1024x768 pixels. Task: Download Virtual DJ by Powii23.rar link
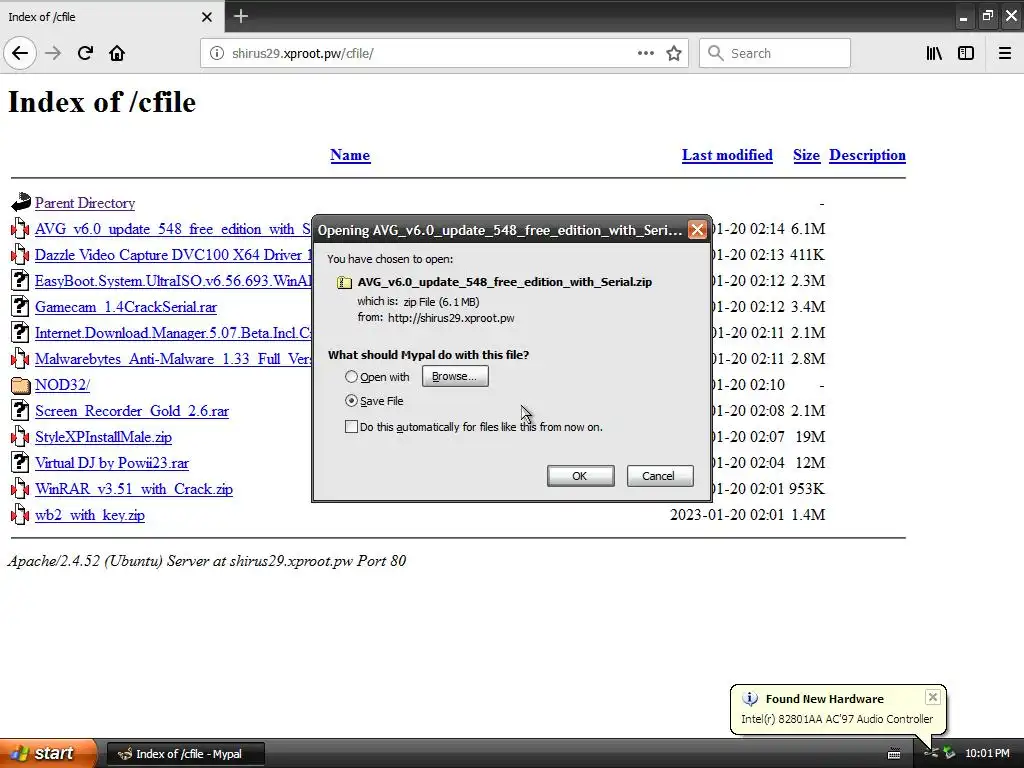(x=112, y=463)
